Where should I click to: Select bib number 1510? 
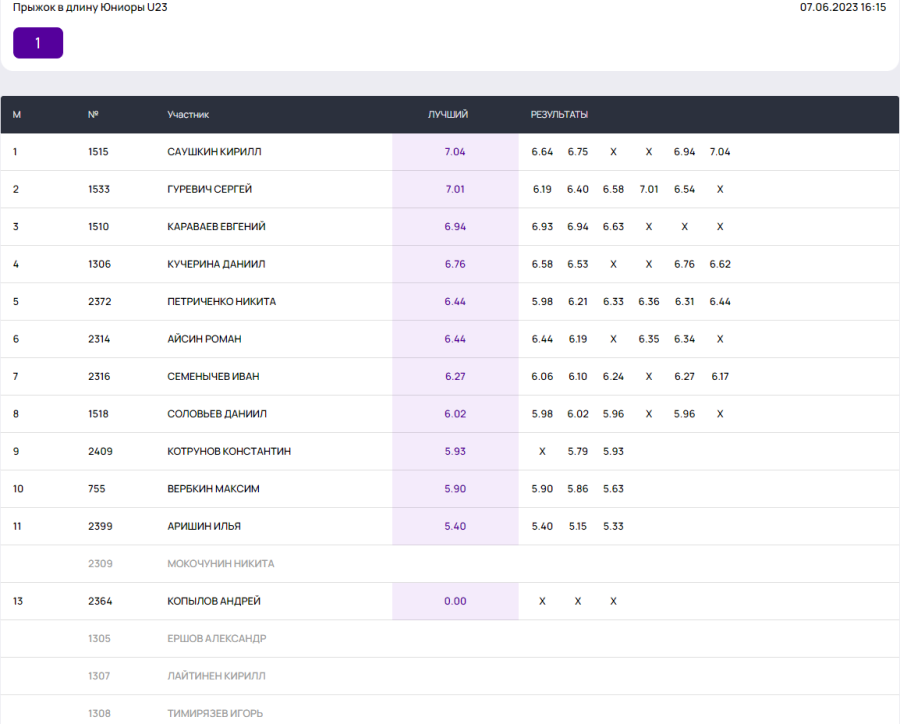tap(98, 227)
